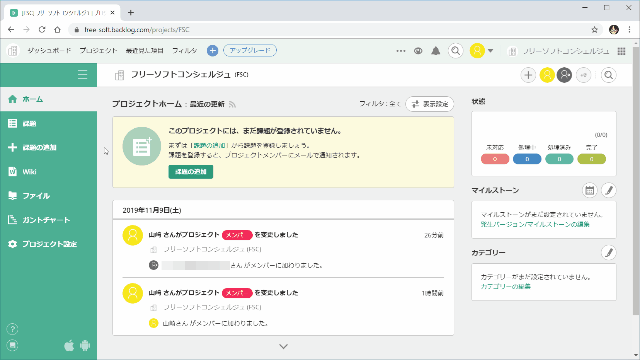Click the invite member icon in header
The image size is (640, 360).
pos(584,75)
